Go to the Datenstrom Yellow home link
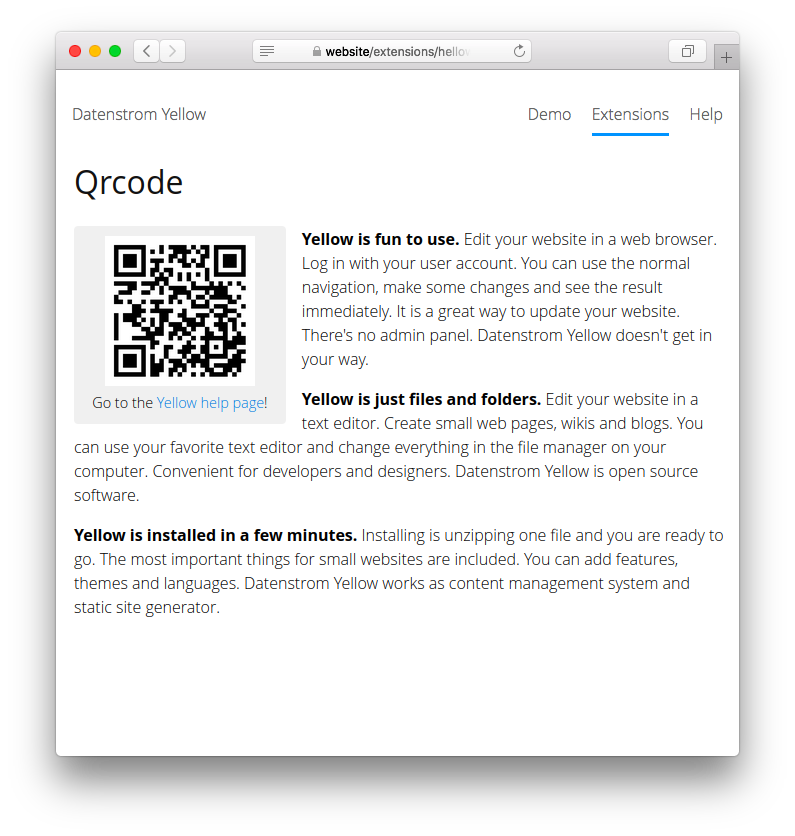Image resolution: width=795 pixels, height=836 pixels. [x=139, y=114]
